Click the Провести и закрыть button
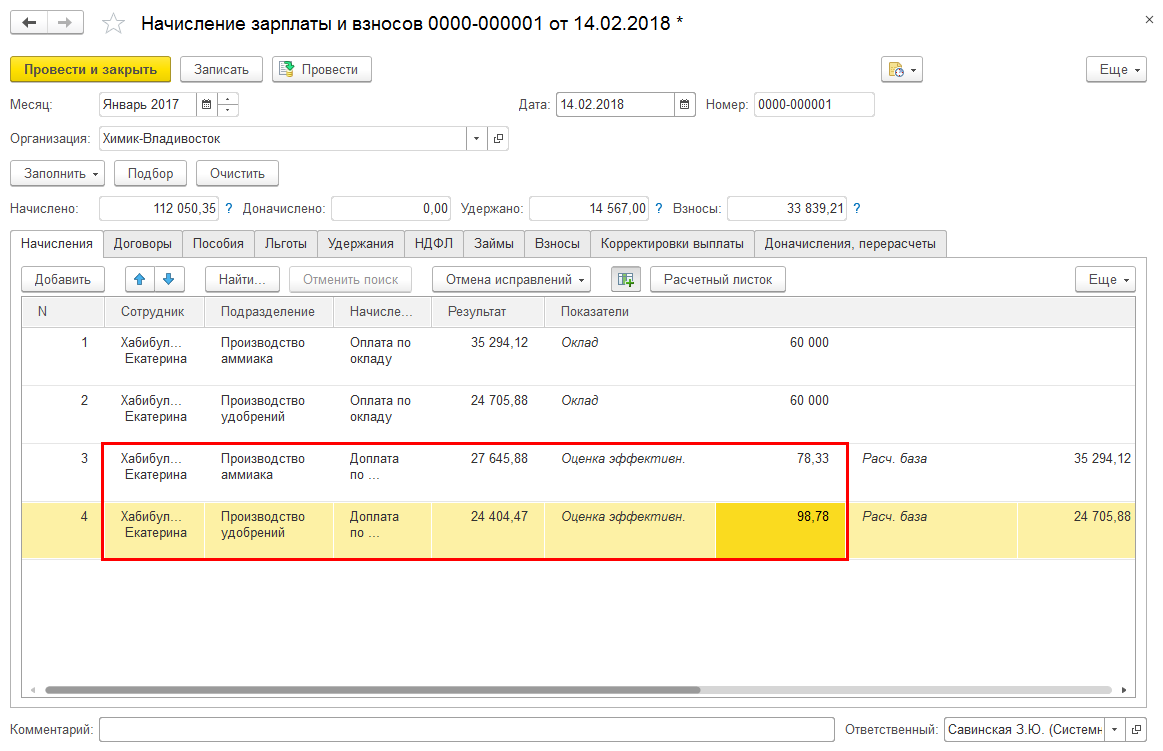 point(90,69)
